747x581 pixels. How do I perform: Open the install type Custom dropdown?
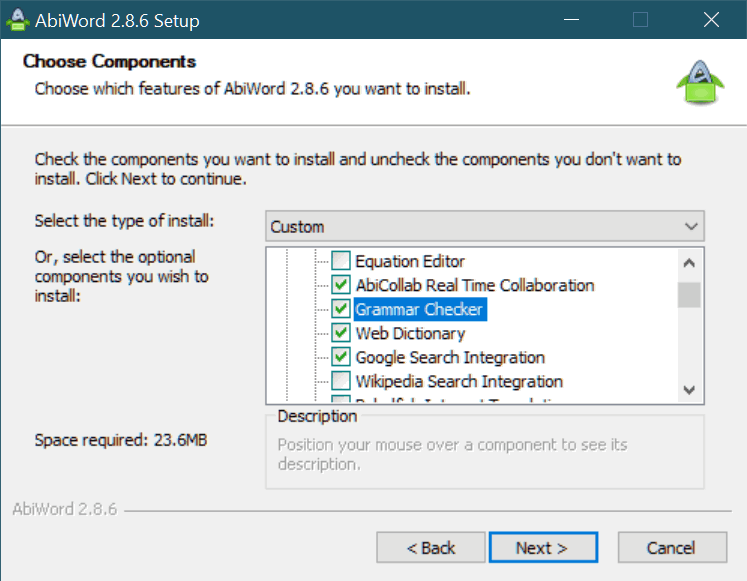(x=485, y=226)
